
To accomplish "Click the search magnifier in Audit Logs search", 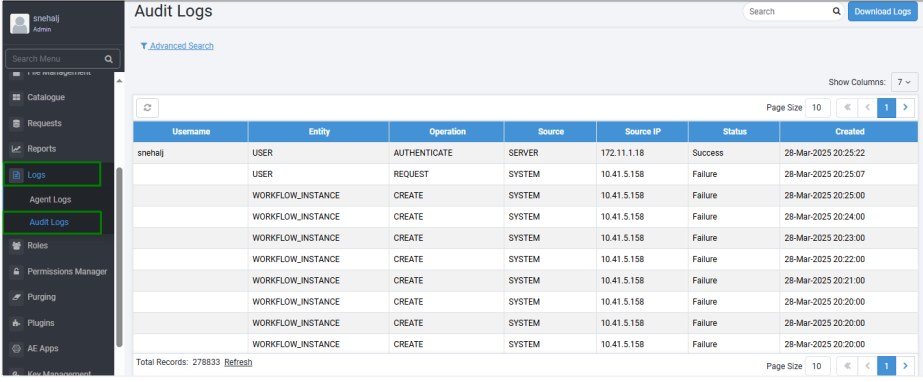I will [836, 11].
